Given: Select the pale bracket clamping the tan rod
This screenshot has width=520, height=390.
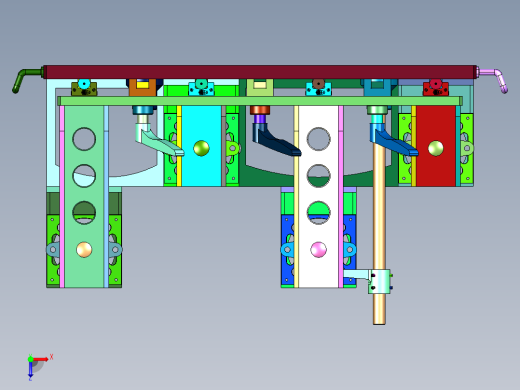Looking at the screenshot, I should point(379,281).
